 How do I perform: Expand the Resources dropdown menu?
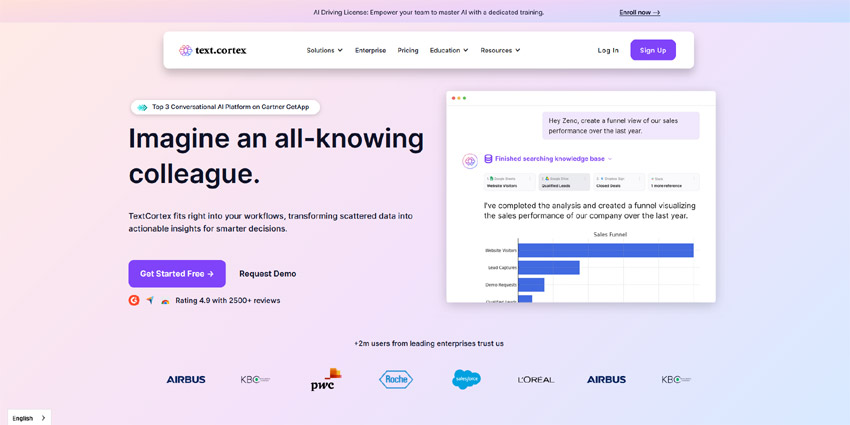(500, 50)
